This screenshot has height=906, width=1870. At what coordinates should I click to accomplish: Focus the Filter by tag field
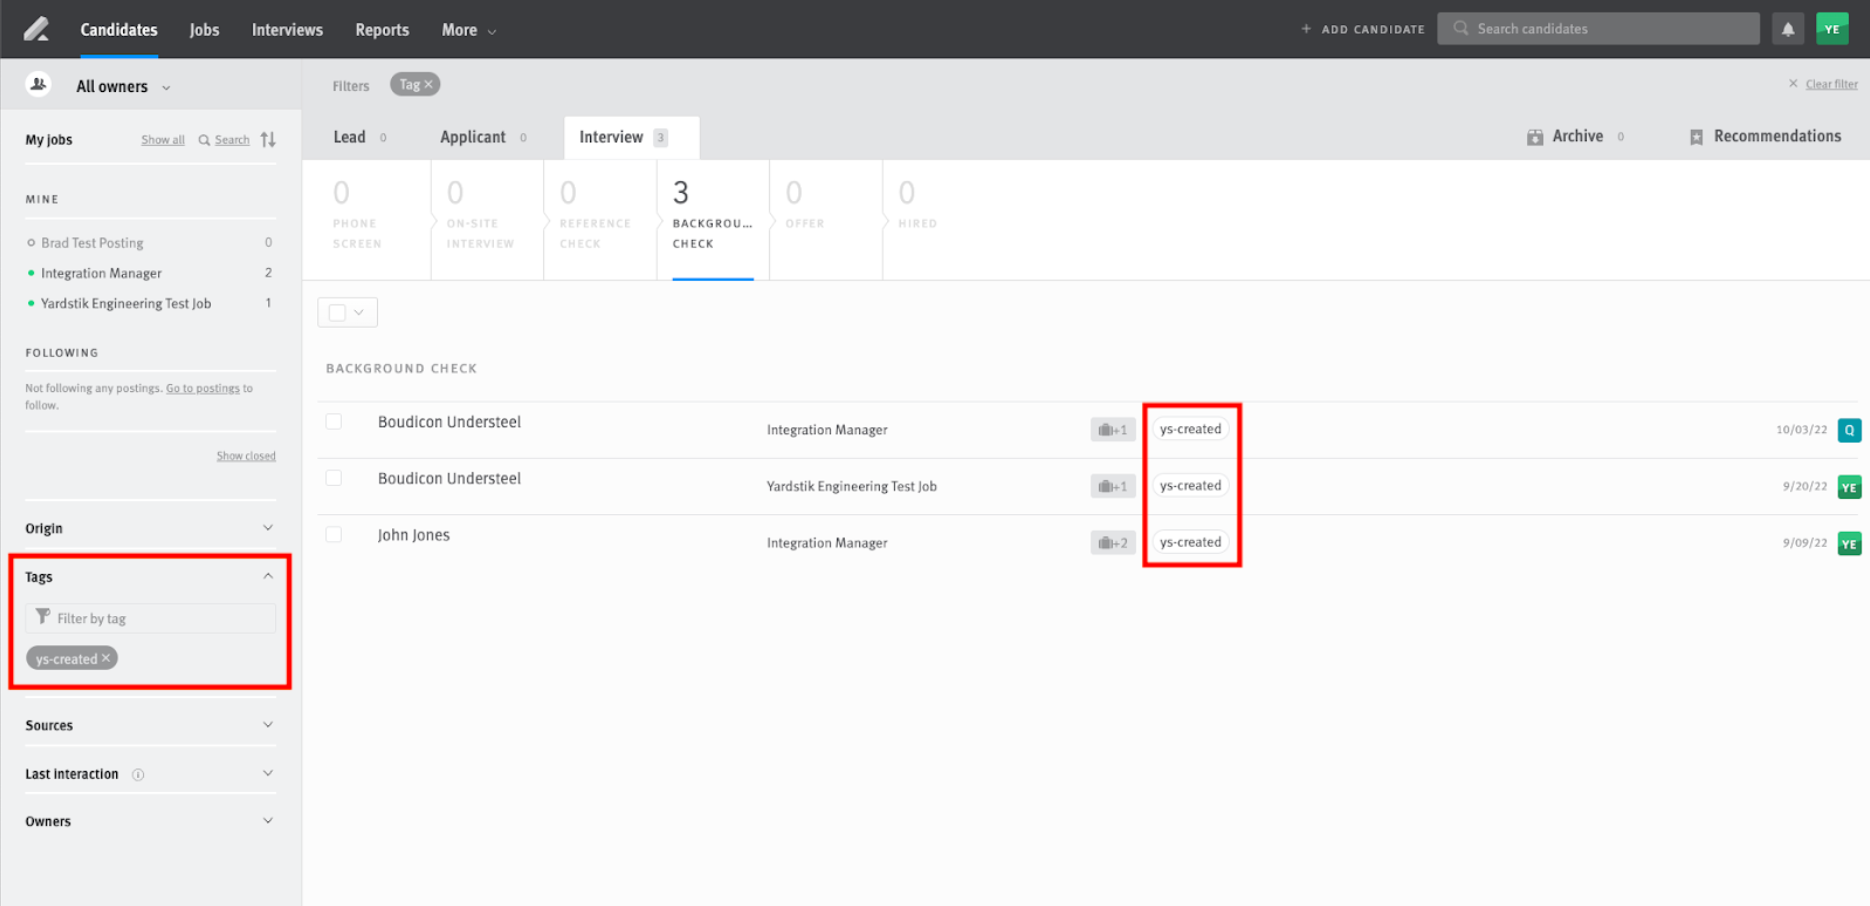[x=150, y=618]
